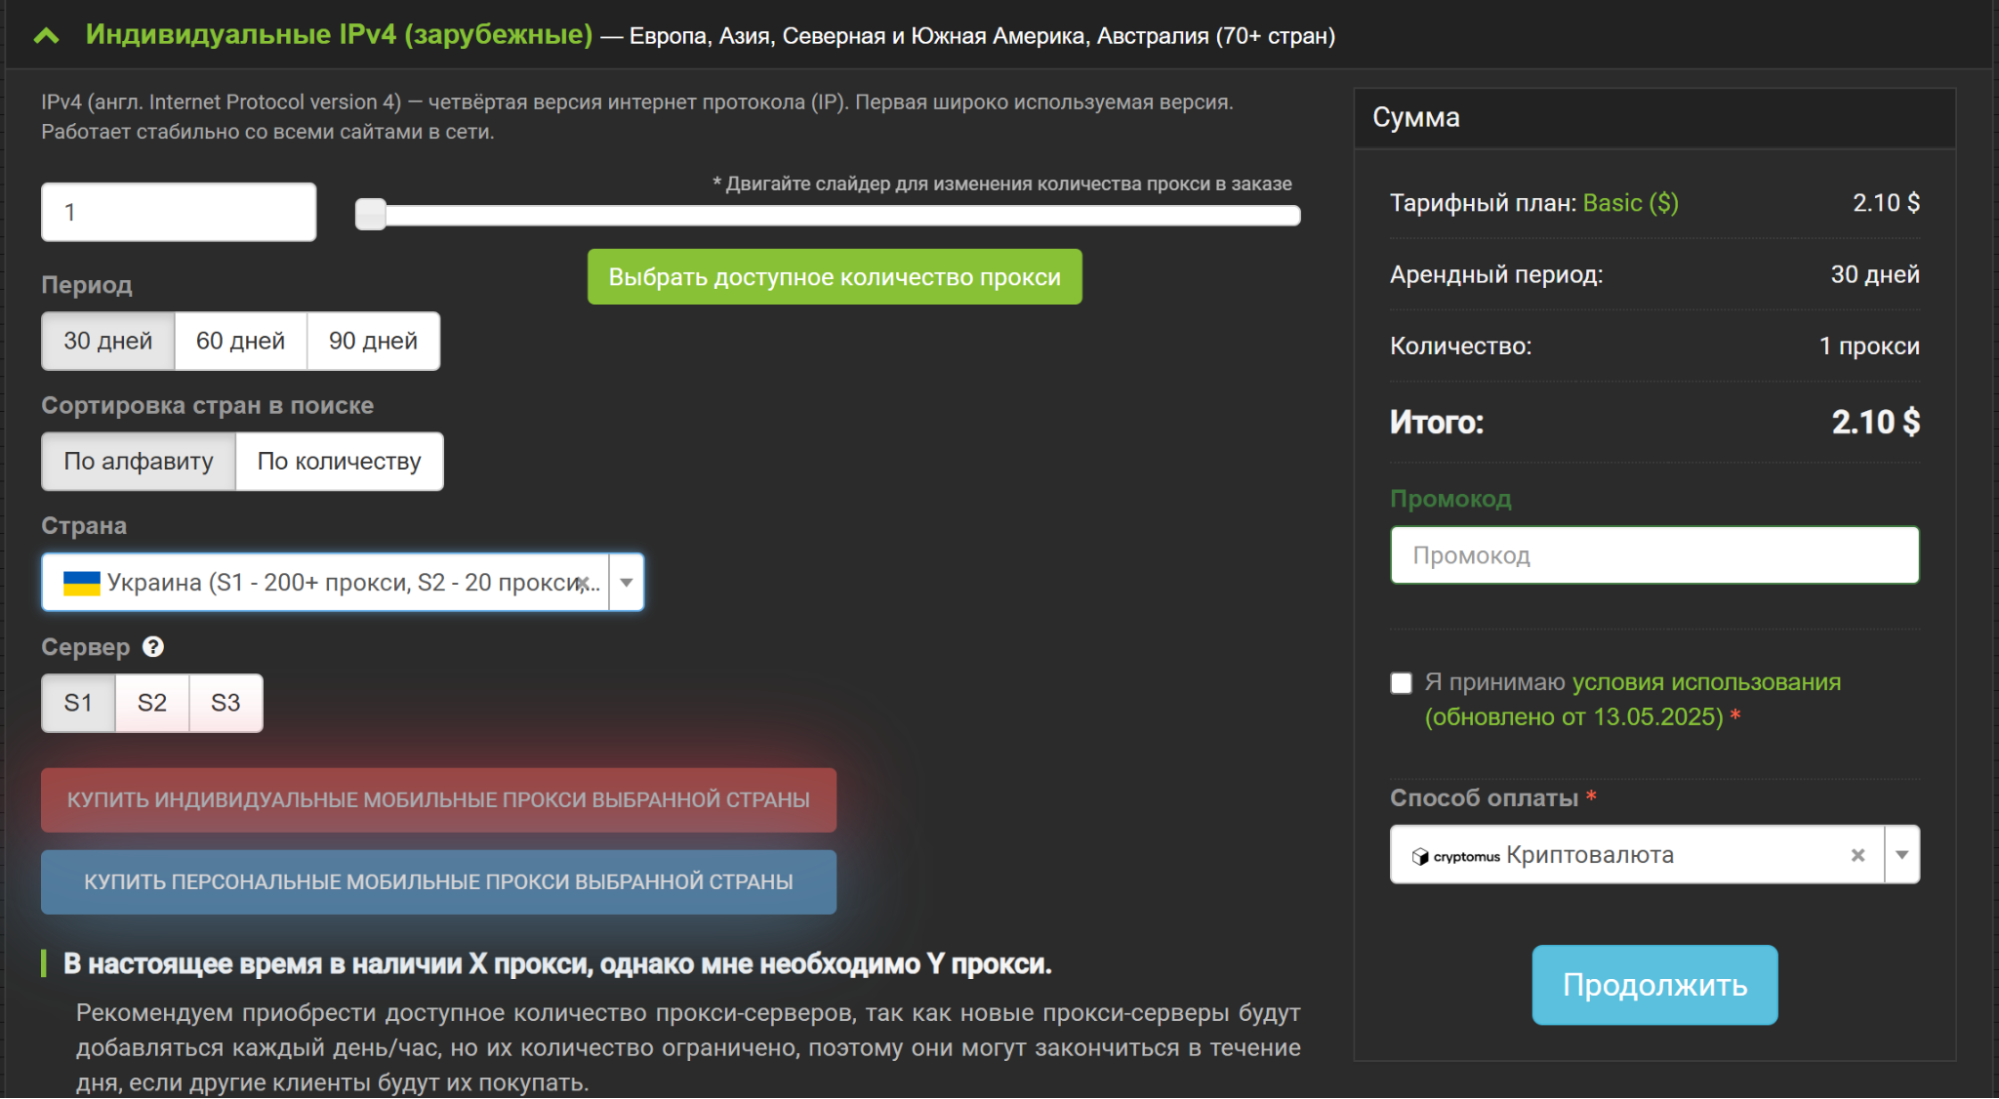Click the Ukraine flag icon in the country field

(x=81, y=583)
